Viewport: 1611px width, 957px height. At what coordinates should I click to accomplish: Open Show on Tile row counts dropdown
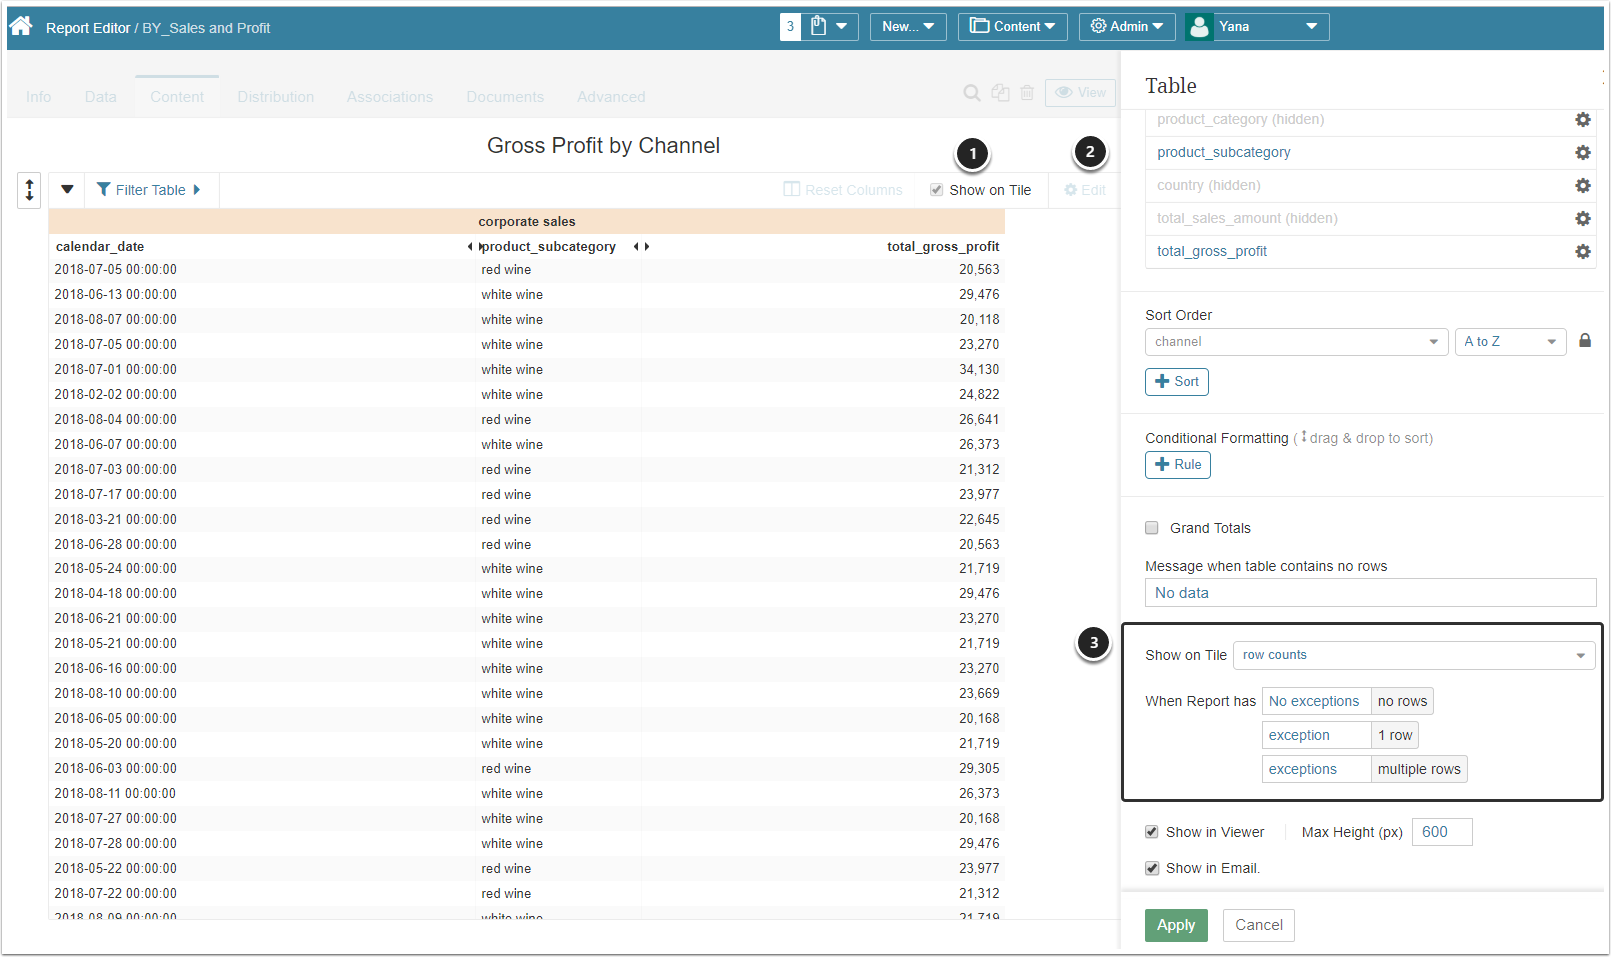[1413, 655]
